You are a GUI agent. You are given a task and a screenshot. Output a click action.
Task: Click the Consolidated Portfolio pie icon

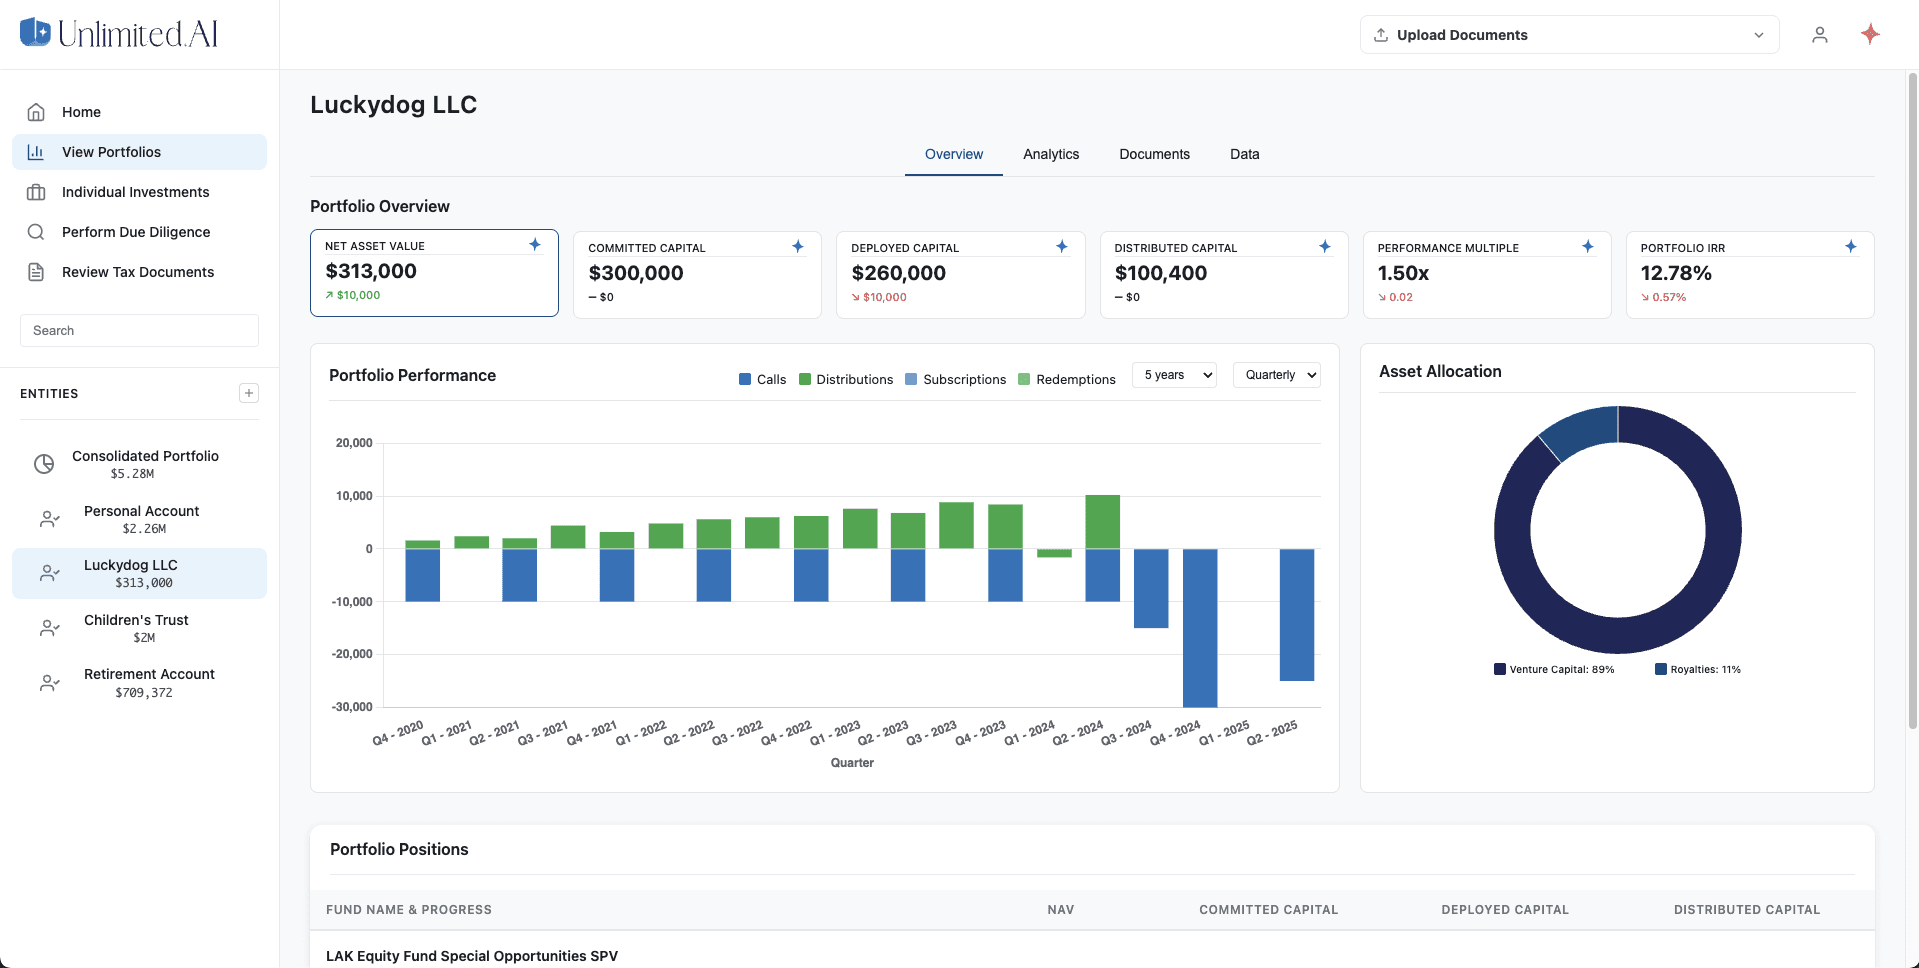(x=44, y=464)
